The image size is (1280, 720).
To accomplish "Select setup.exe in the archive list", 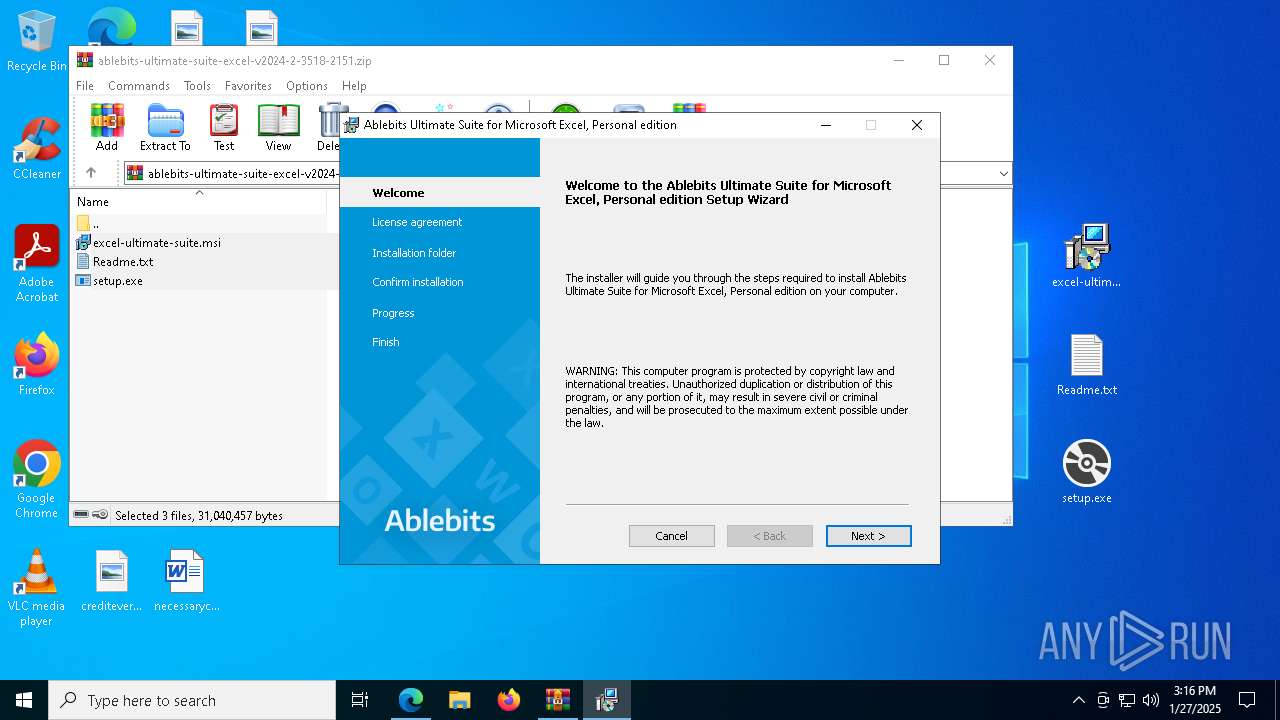I will pos(109,281).
